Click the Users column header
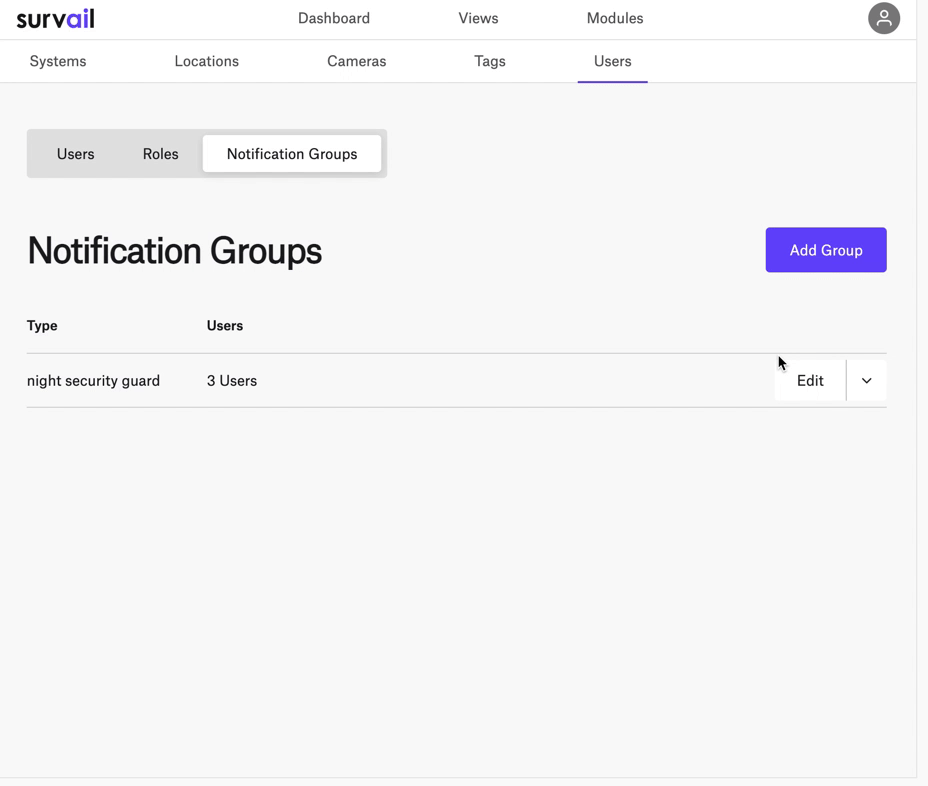The image size is (928, 786). coord(225,326)
